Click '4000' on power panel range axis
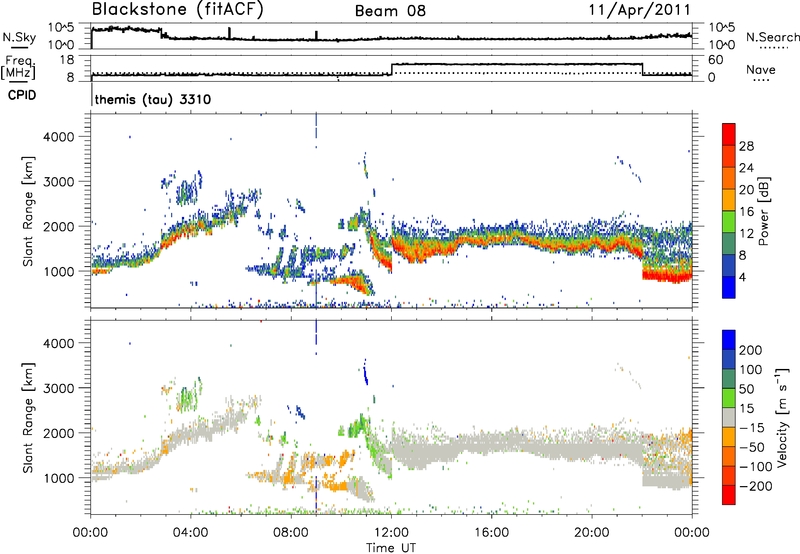 58,137
